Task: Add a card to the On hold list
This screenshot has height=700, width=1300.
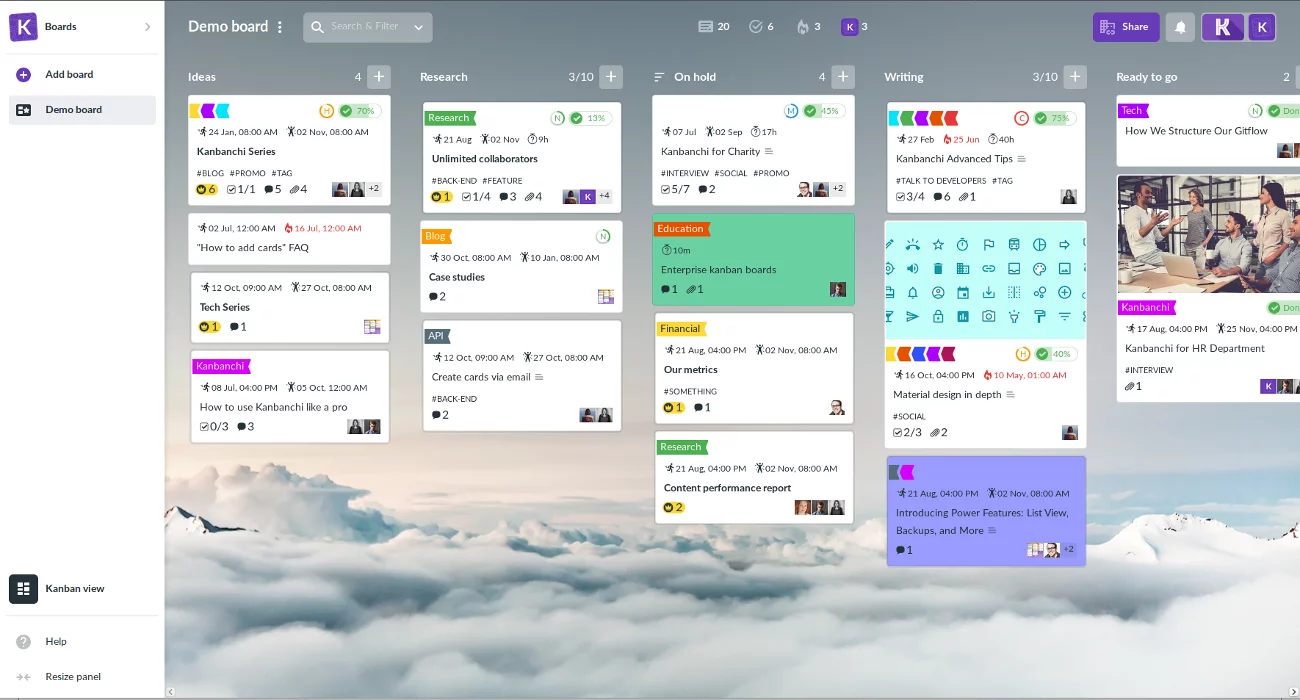Action: pos(843,77)
